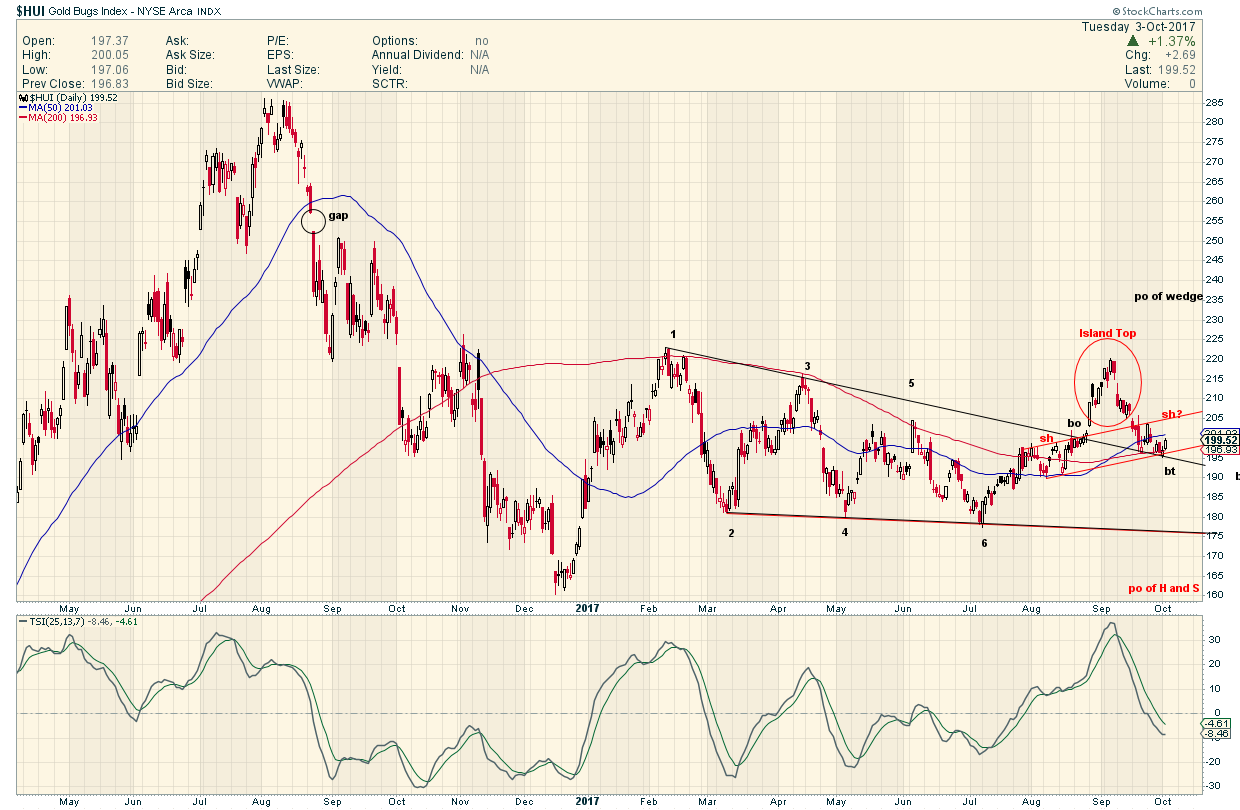Screen dimensions: 1240x810
Task: Click the red Island Top ellipse
Action: pyautogui.click(x=1108, y=381)
